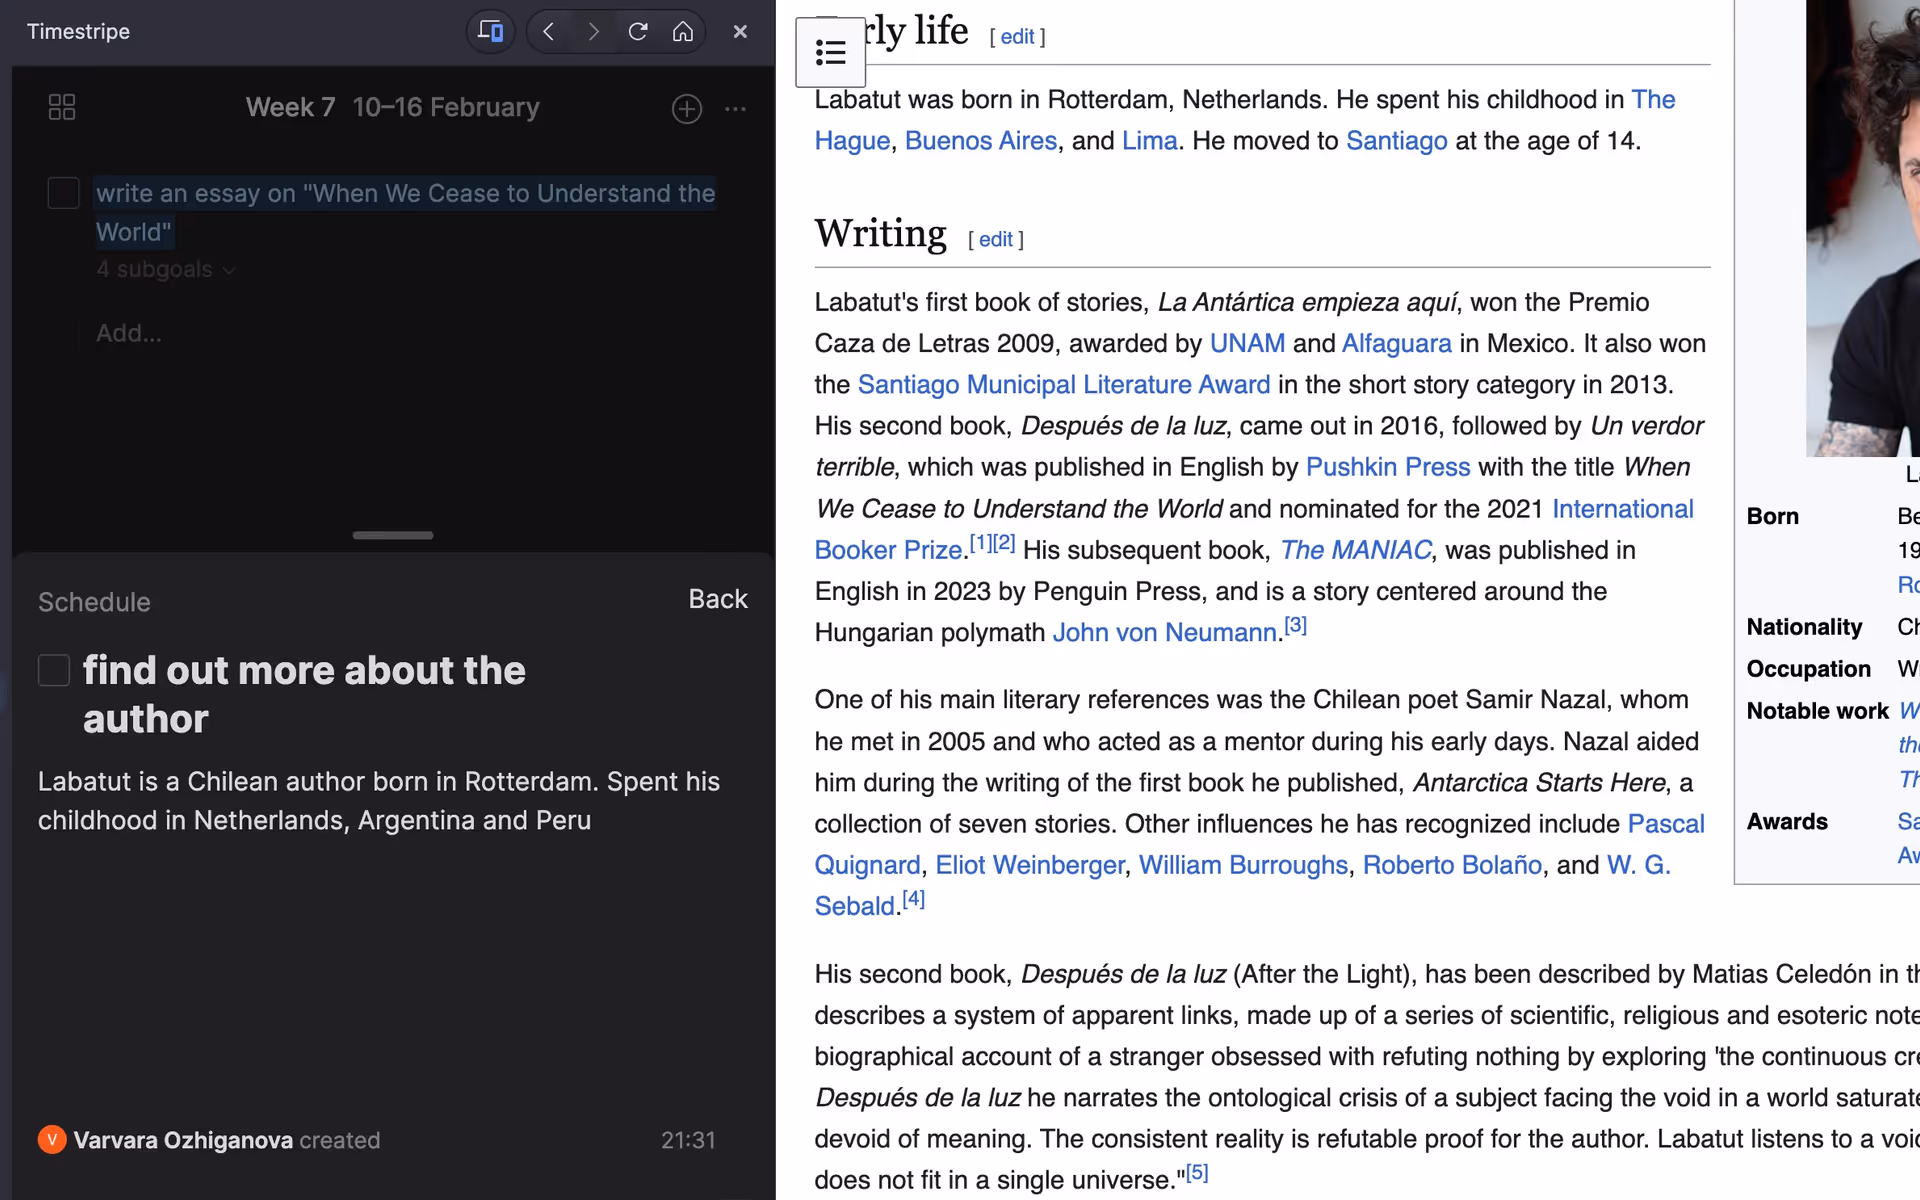The width and height of the screenshot is (1920, 1200).
Task: Click the Back button in goal details
Action: [x=718, y=599]
